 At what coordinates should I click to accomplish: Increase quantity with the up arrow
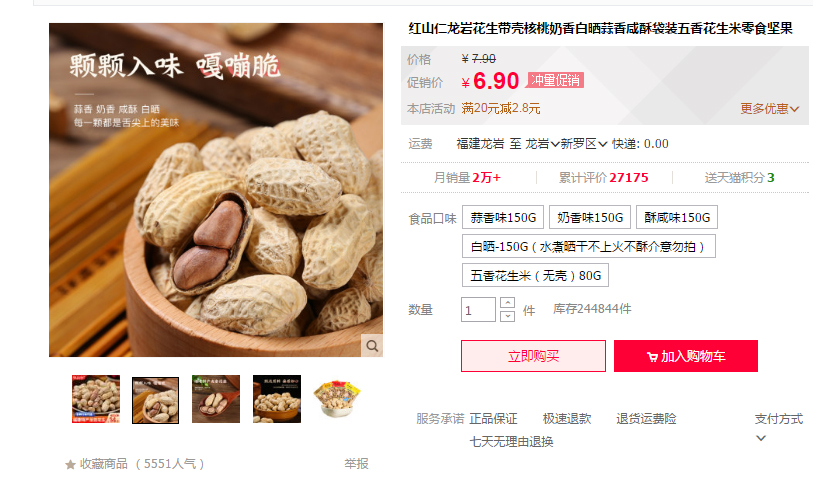[x=508, y=303]
